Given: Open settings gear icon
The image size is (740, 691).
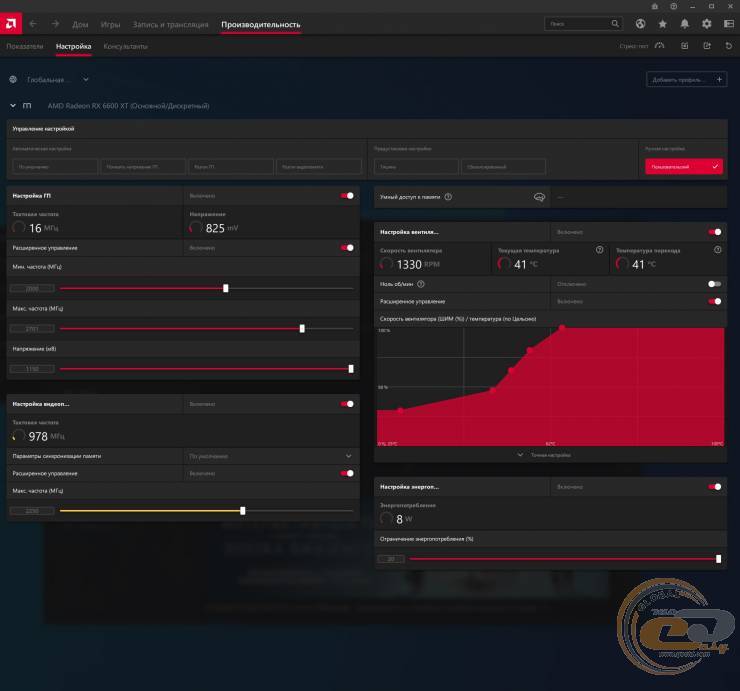Looking at the screenshot, I should pos(706,24).
